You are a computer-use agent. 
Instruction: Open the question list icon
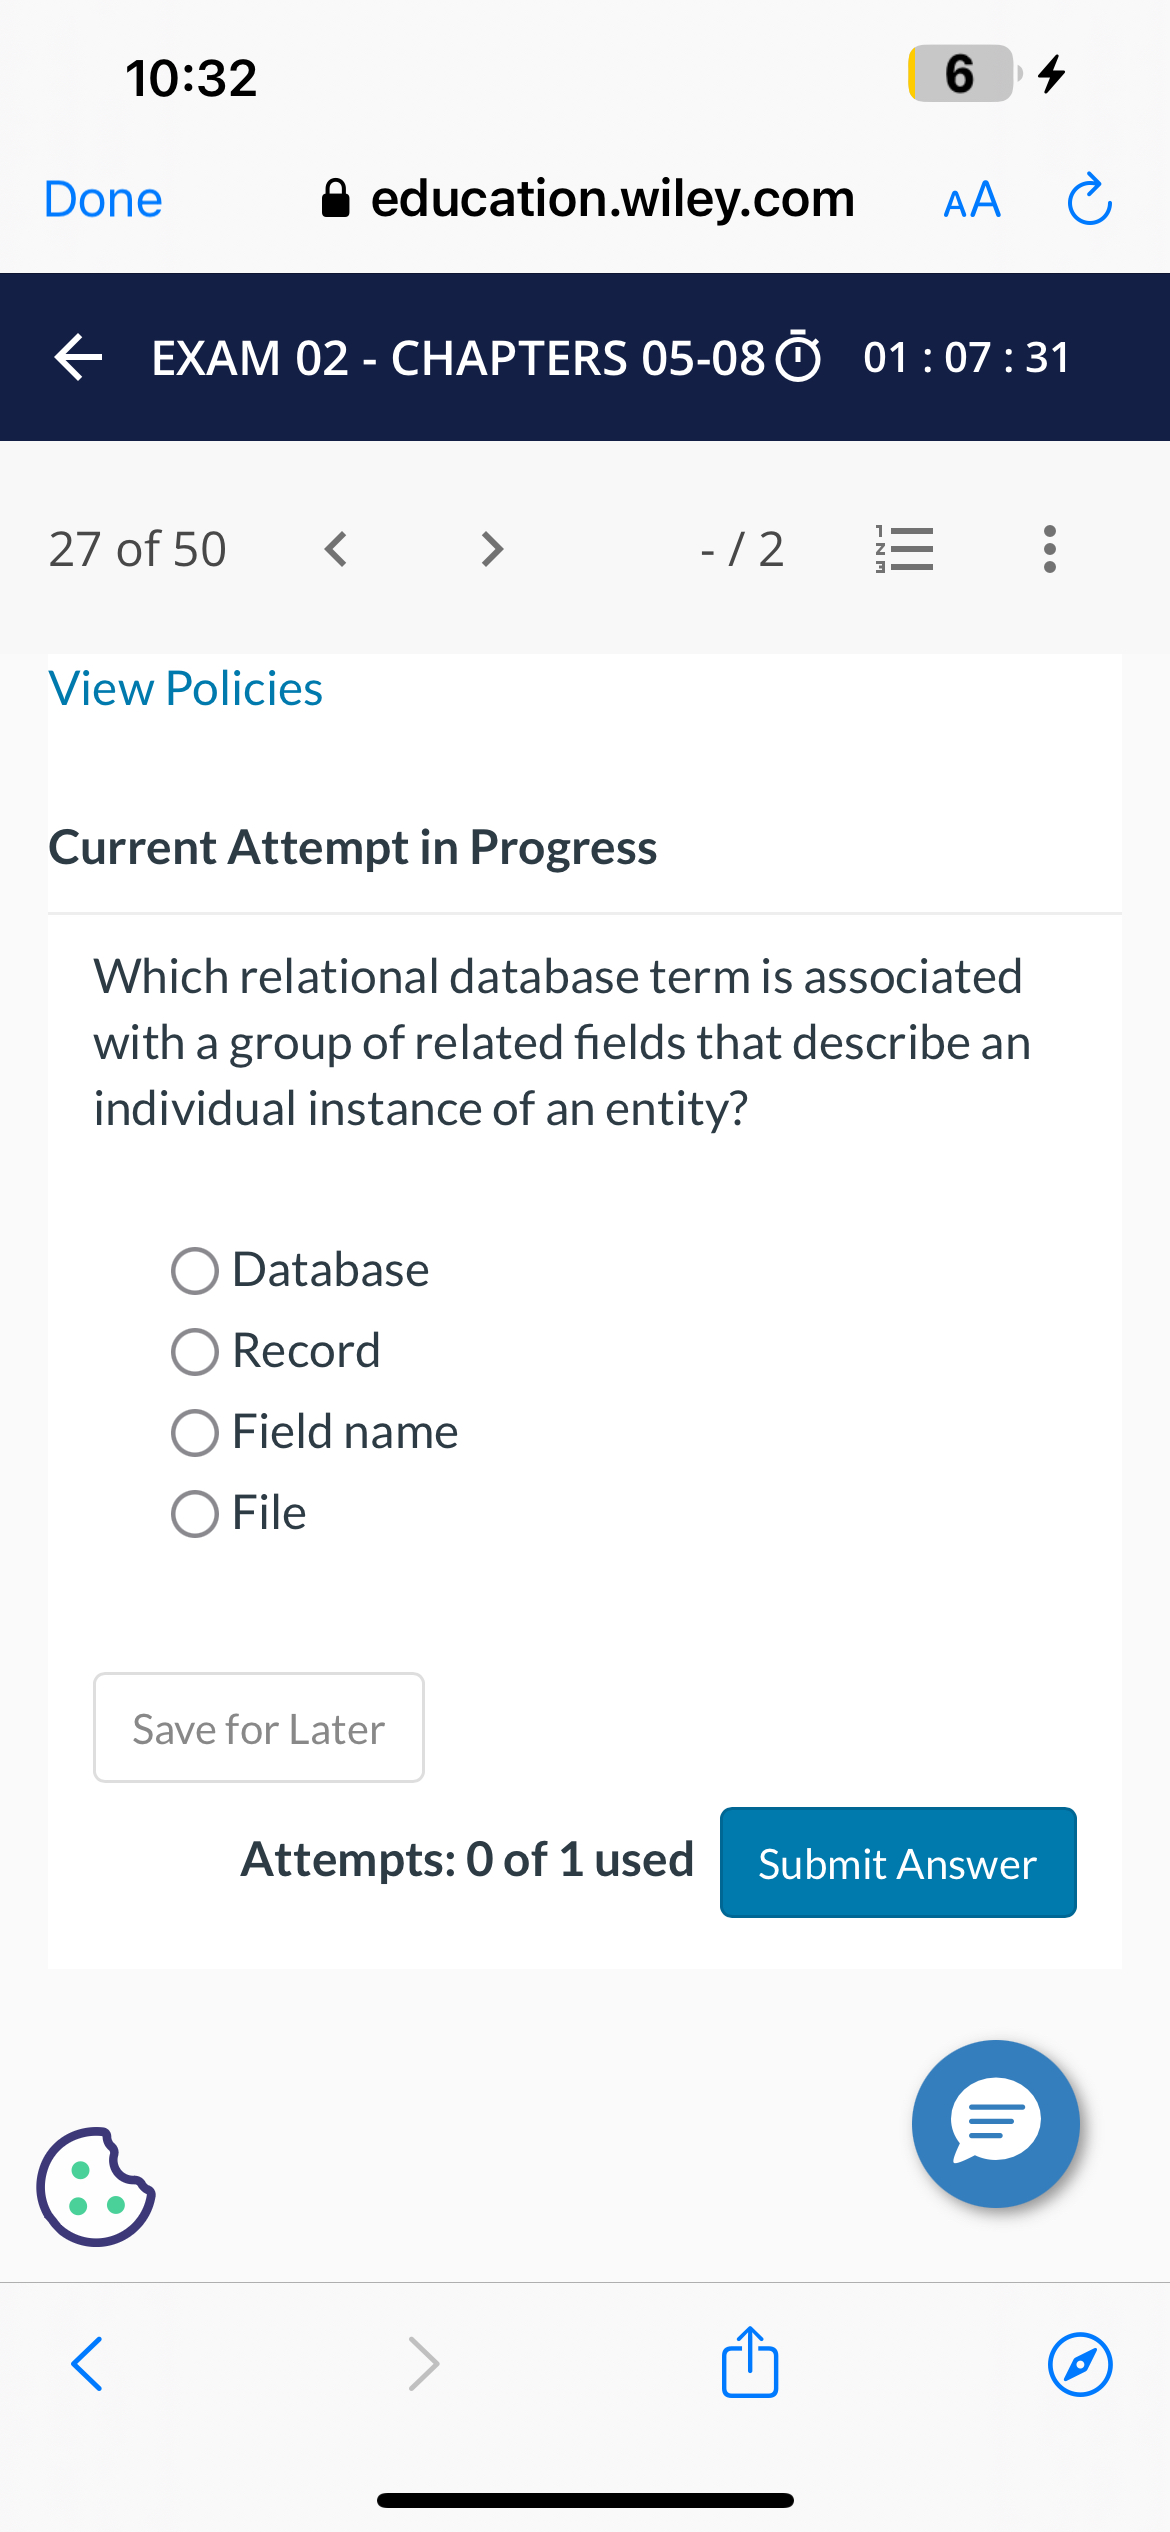tap(903, 548)
